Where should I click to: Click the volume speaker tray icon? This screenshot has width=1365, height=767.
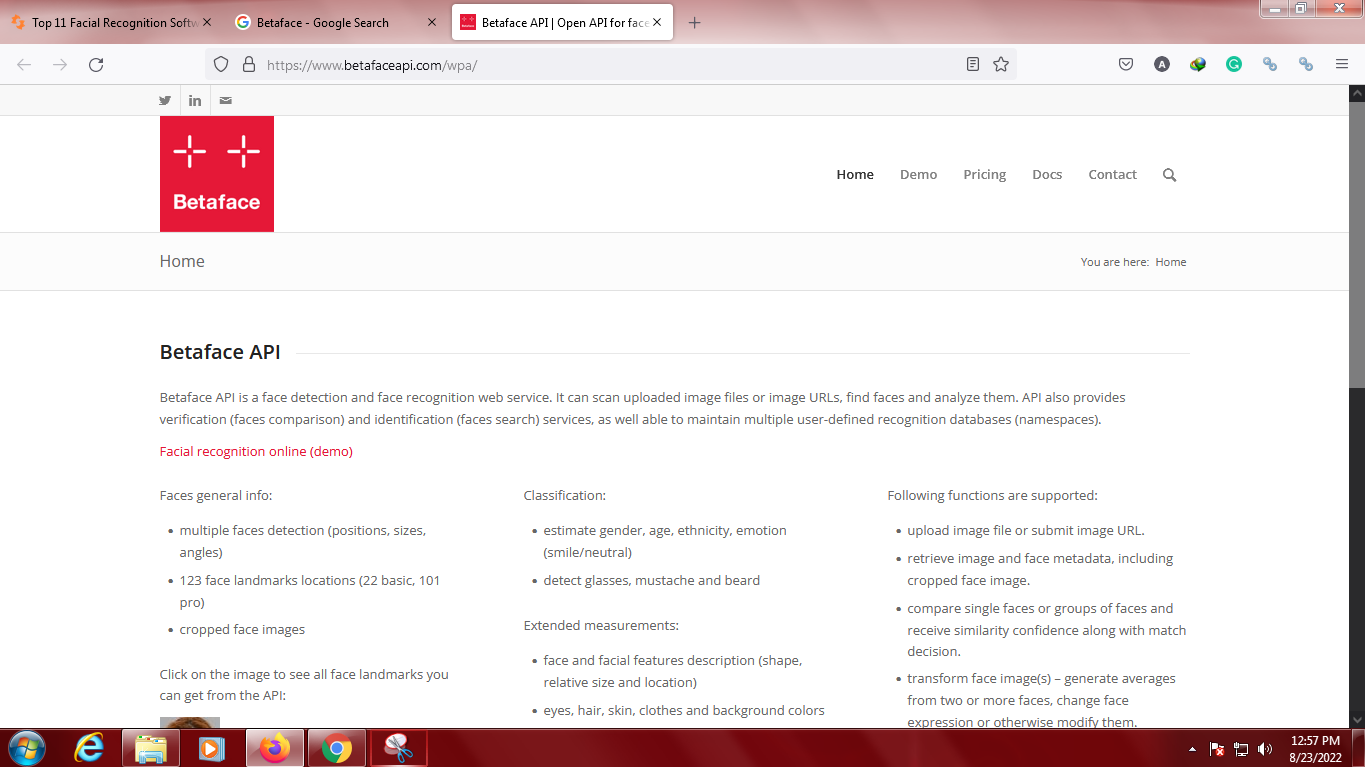click(x=1265, y=749)
